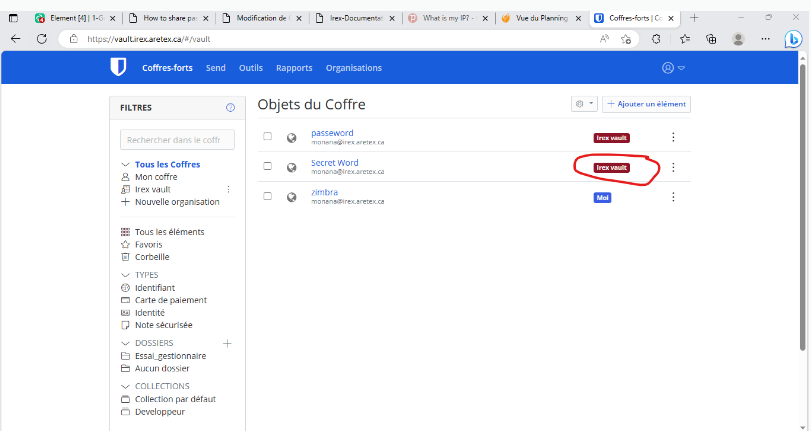Show Tous les éléments
This screenshot has width=811, height=431.
tap(169, 232)
